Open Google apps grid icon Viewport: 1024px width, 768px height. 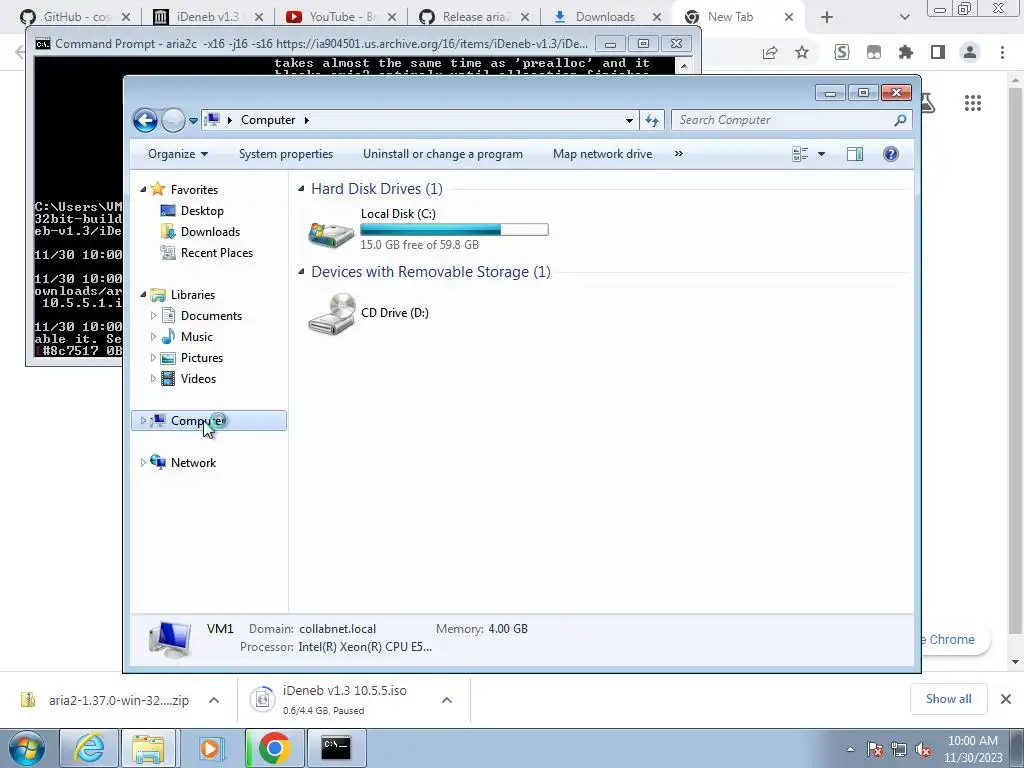coord(972,103)
